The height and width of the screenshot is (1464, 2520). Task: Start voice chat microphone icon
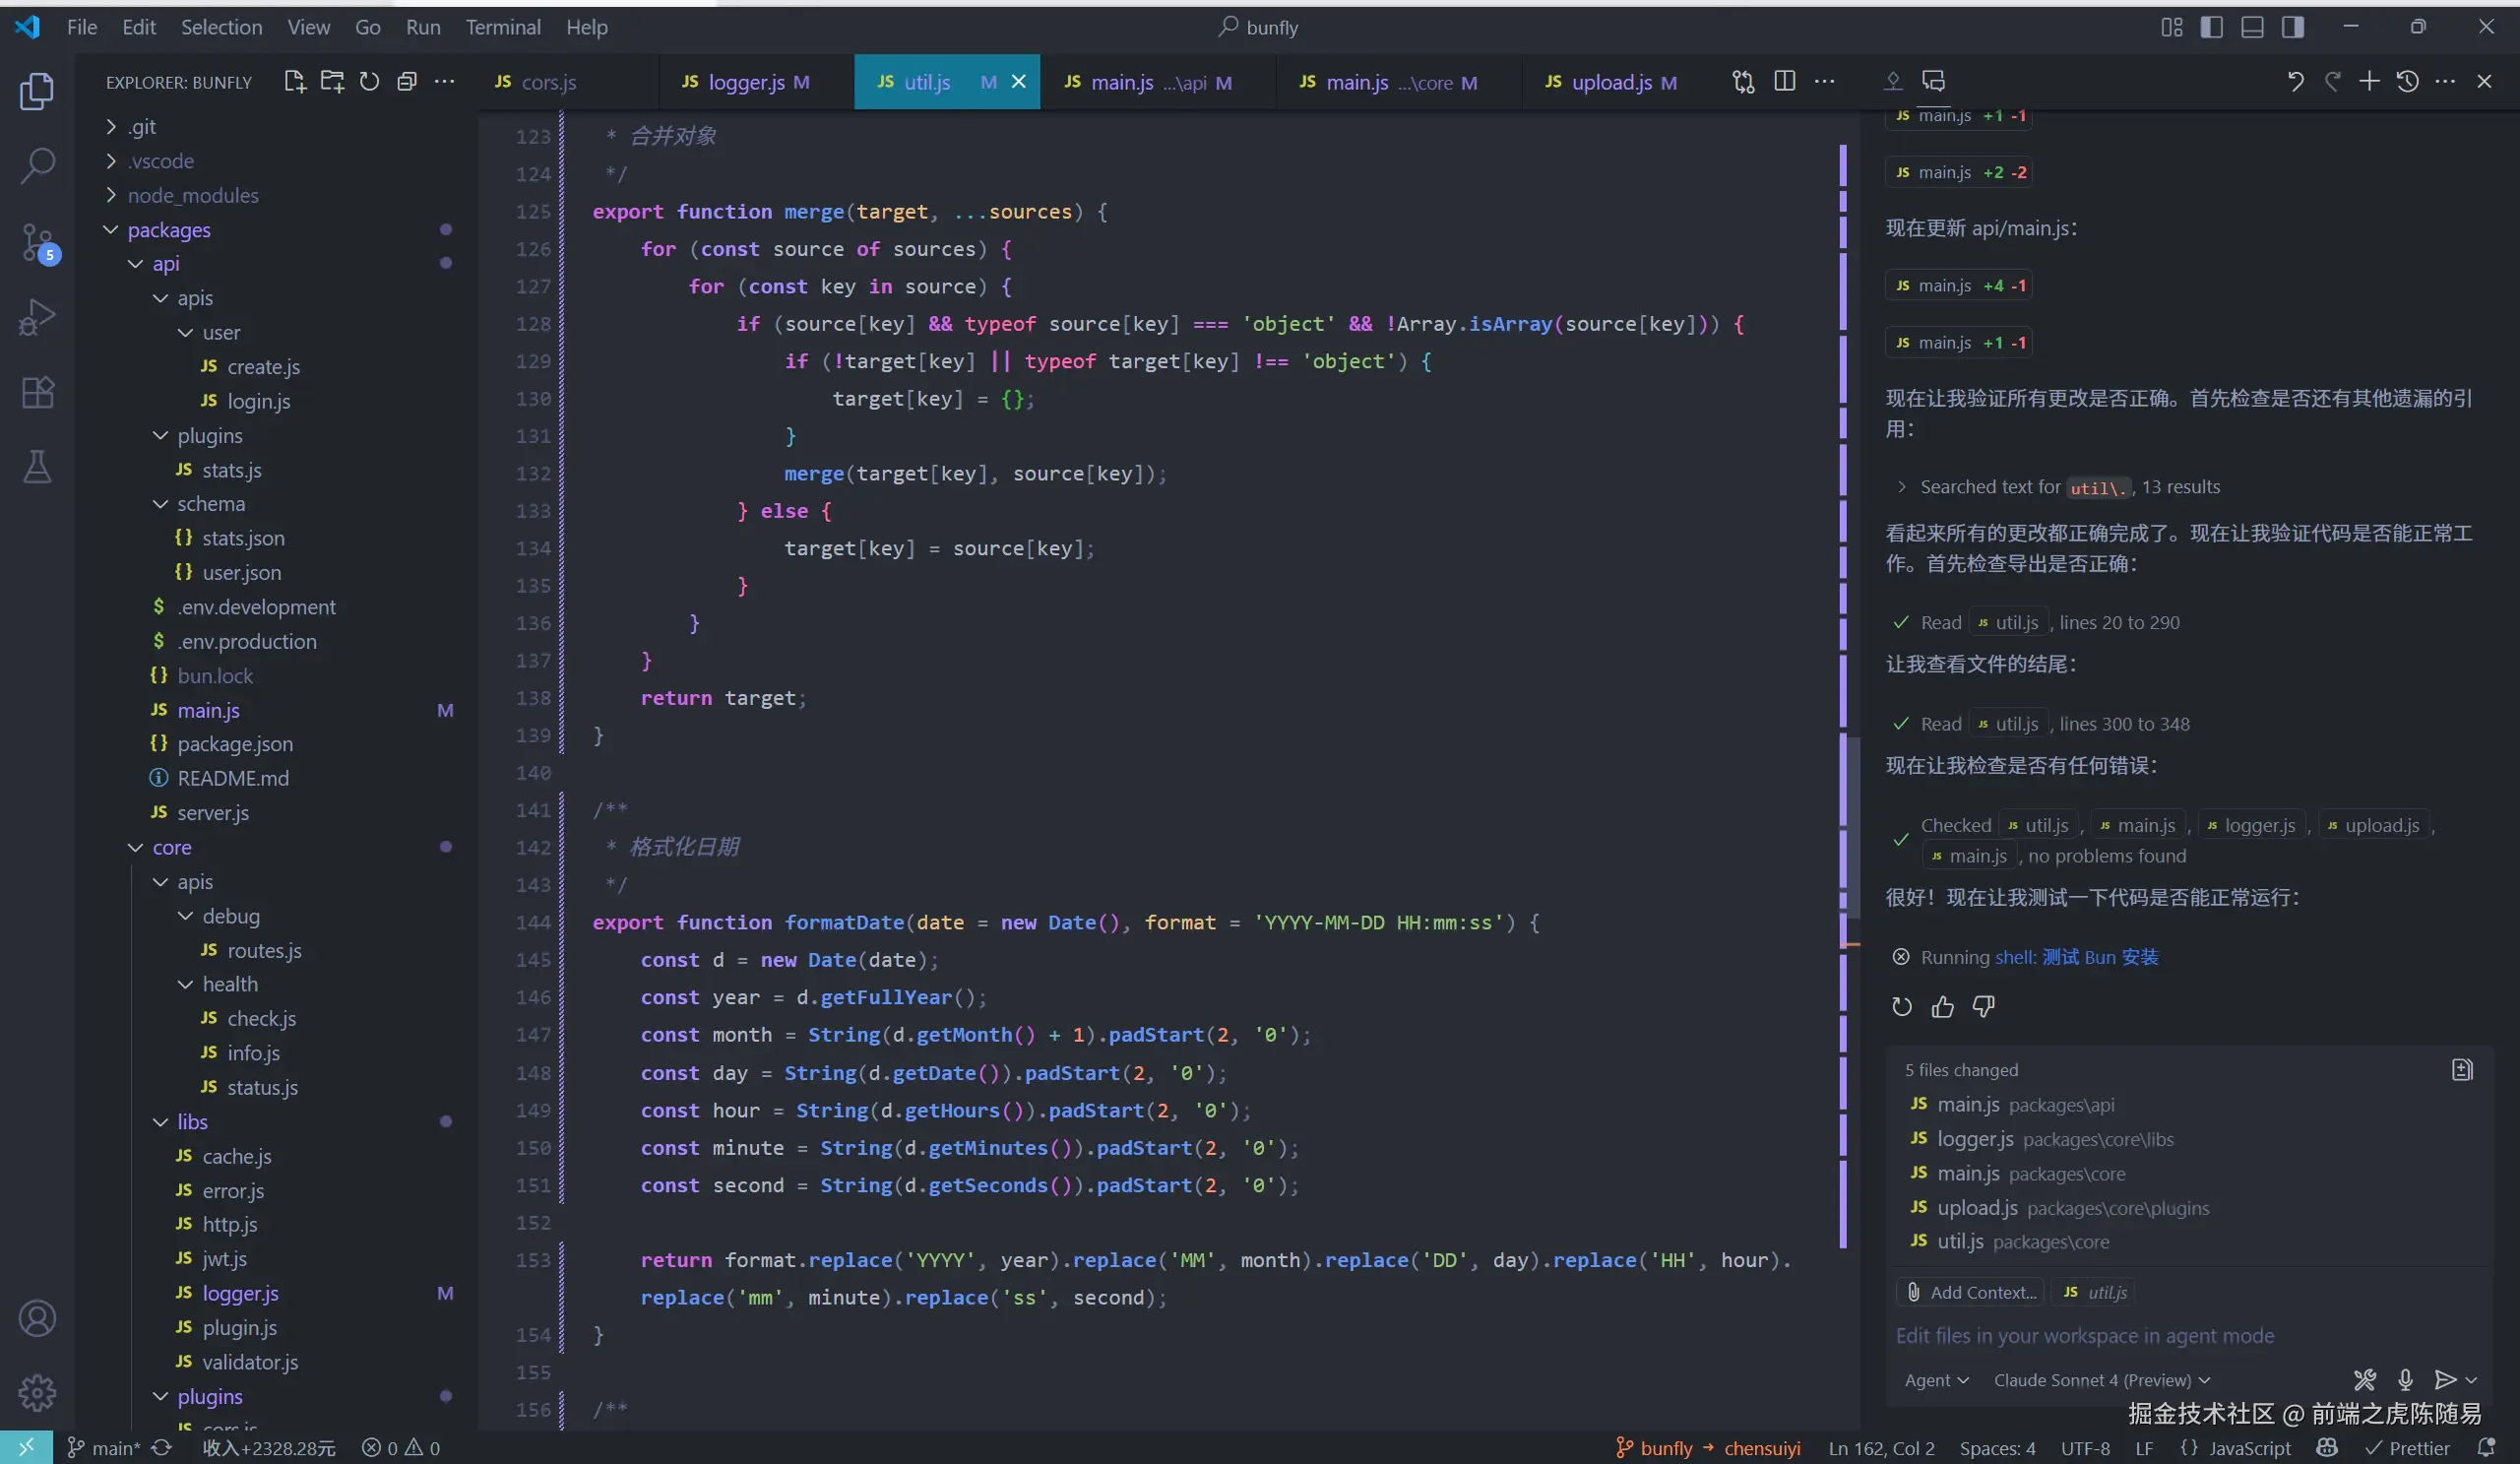[2405, 1380]
